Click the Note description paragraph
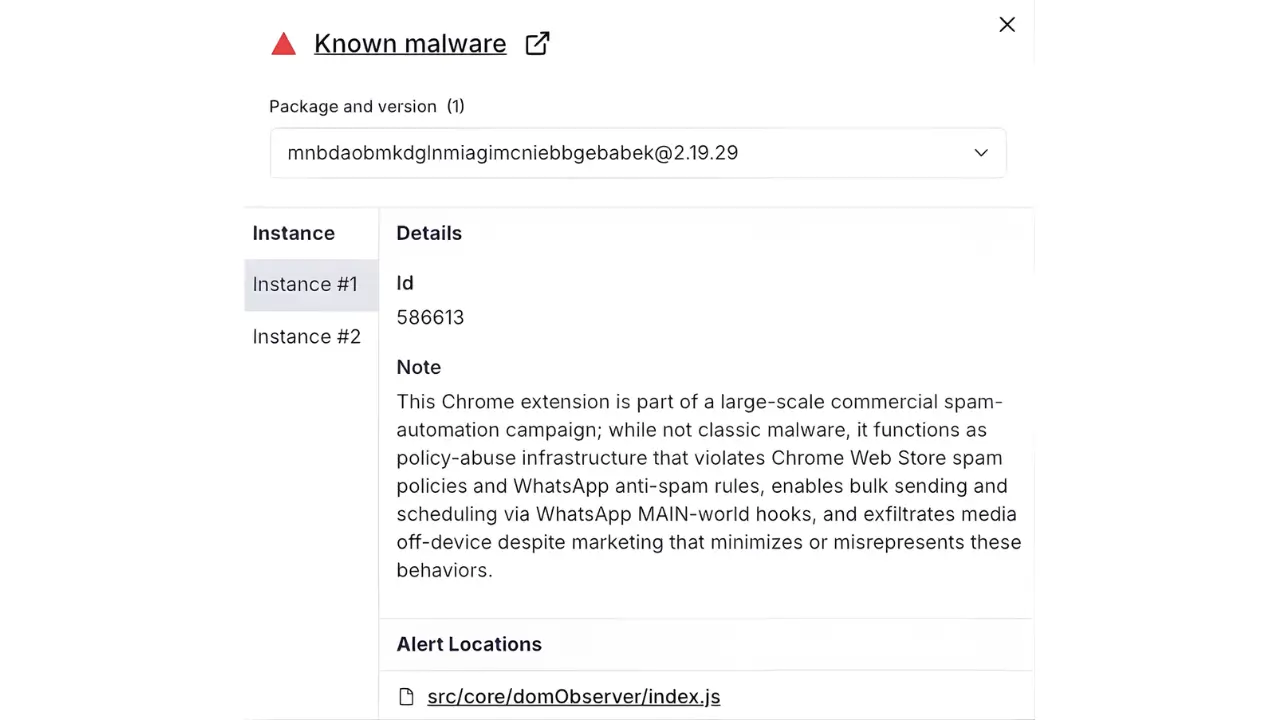The width and height of the screenshot is (1280, 720). point(708,486)
